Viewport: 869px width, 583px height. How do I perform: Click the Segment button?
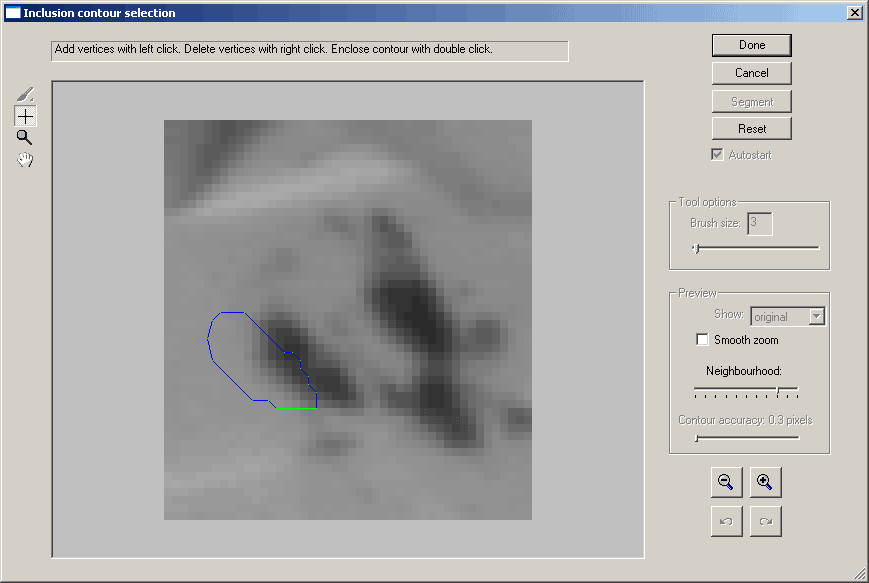(x=752, y=101)
